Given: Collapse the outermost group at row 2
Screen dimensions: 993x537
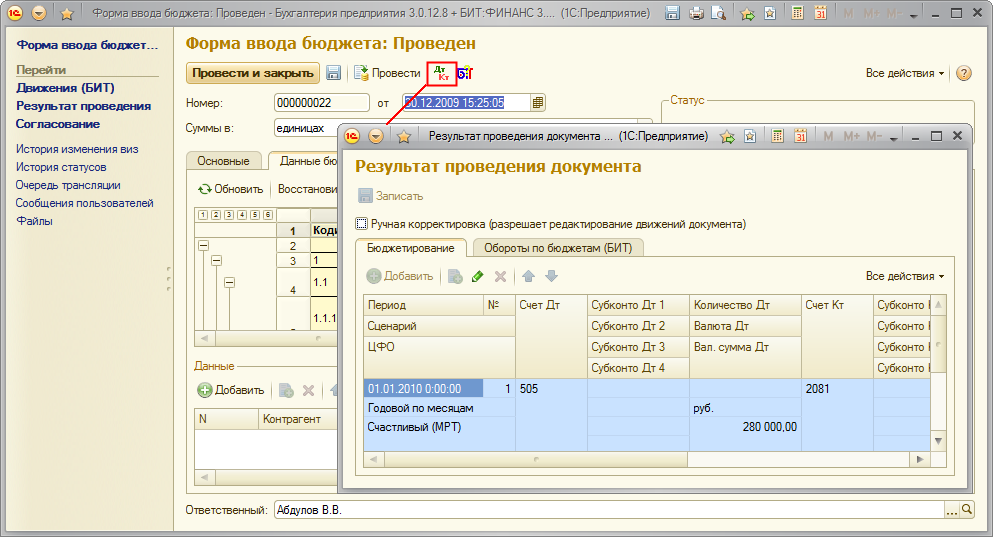Looking at the screenshot, I should 203,245.
